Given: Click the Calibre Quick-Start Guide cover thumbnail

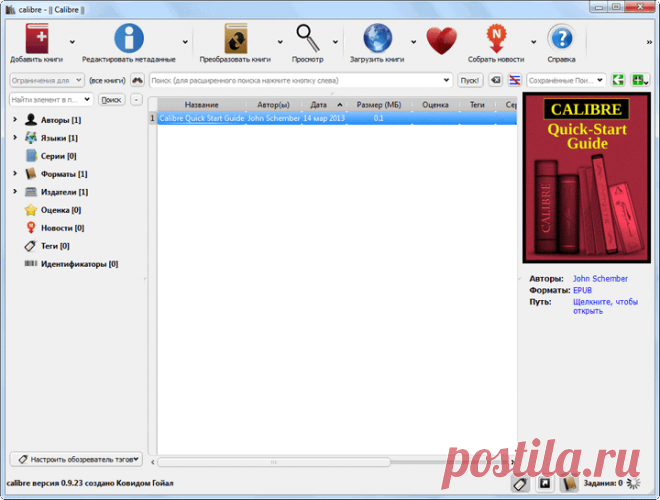Looking at the screenshot, I should click(587, 178).
